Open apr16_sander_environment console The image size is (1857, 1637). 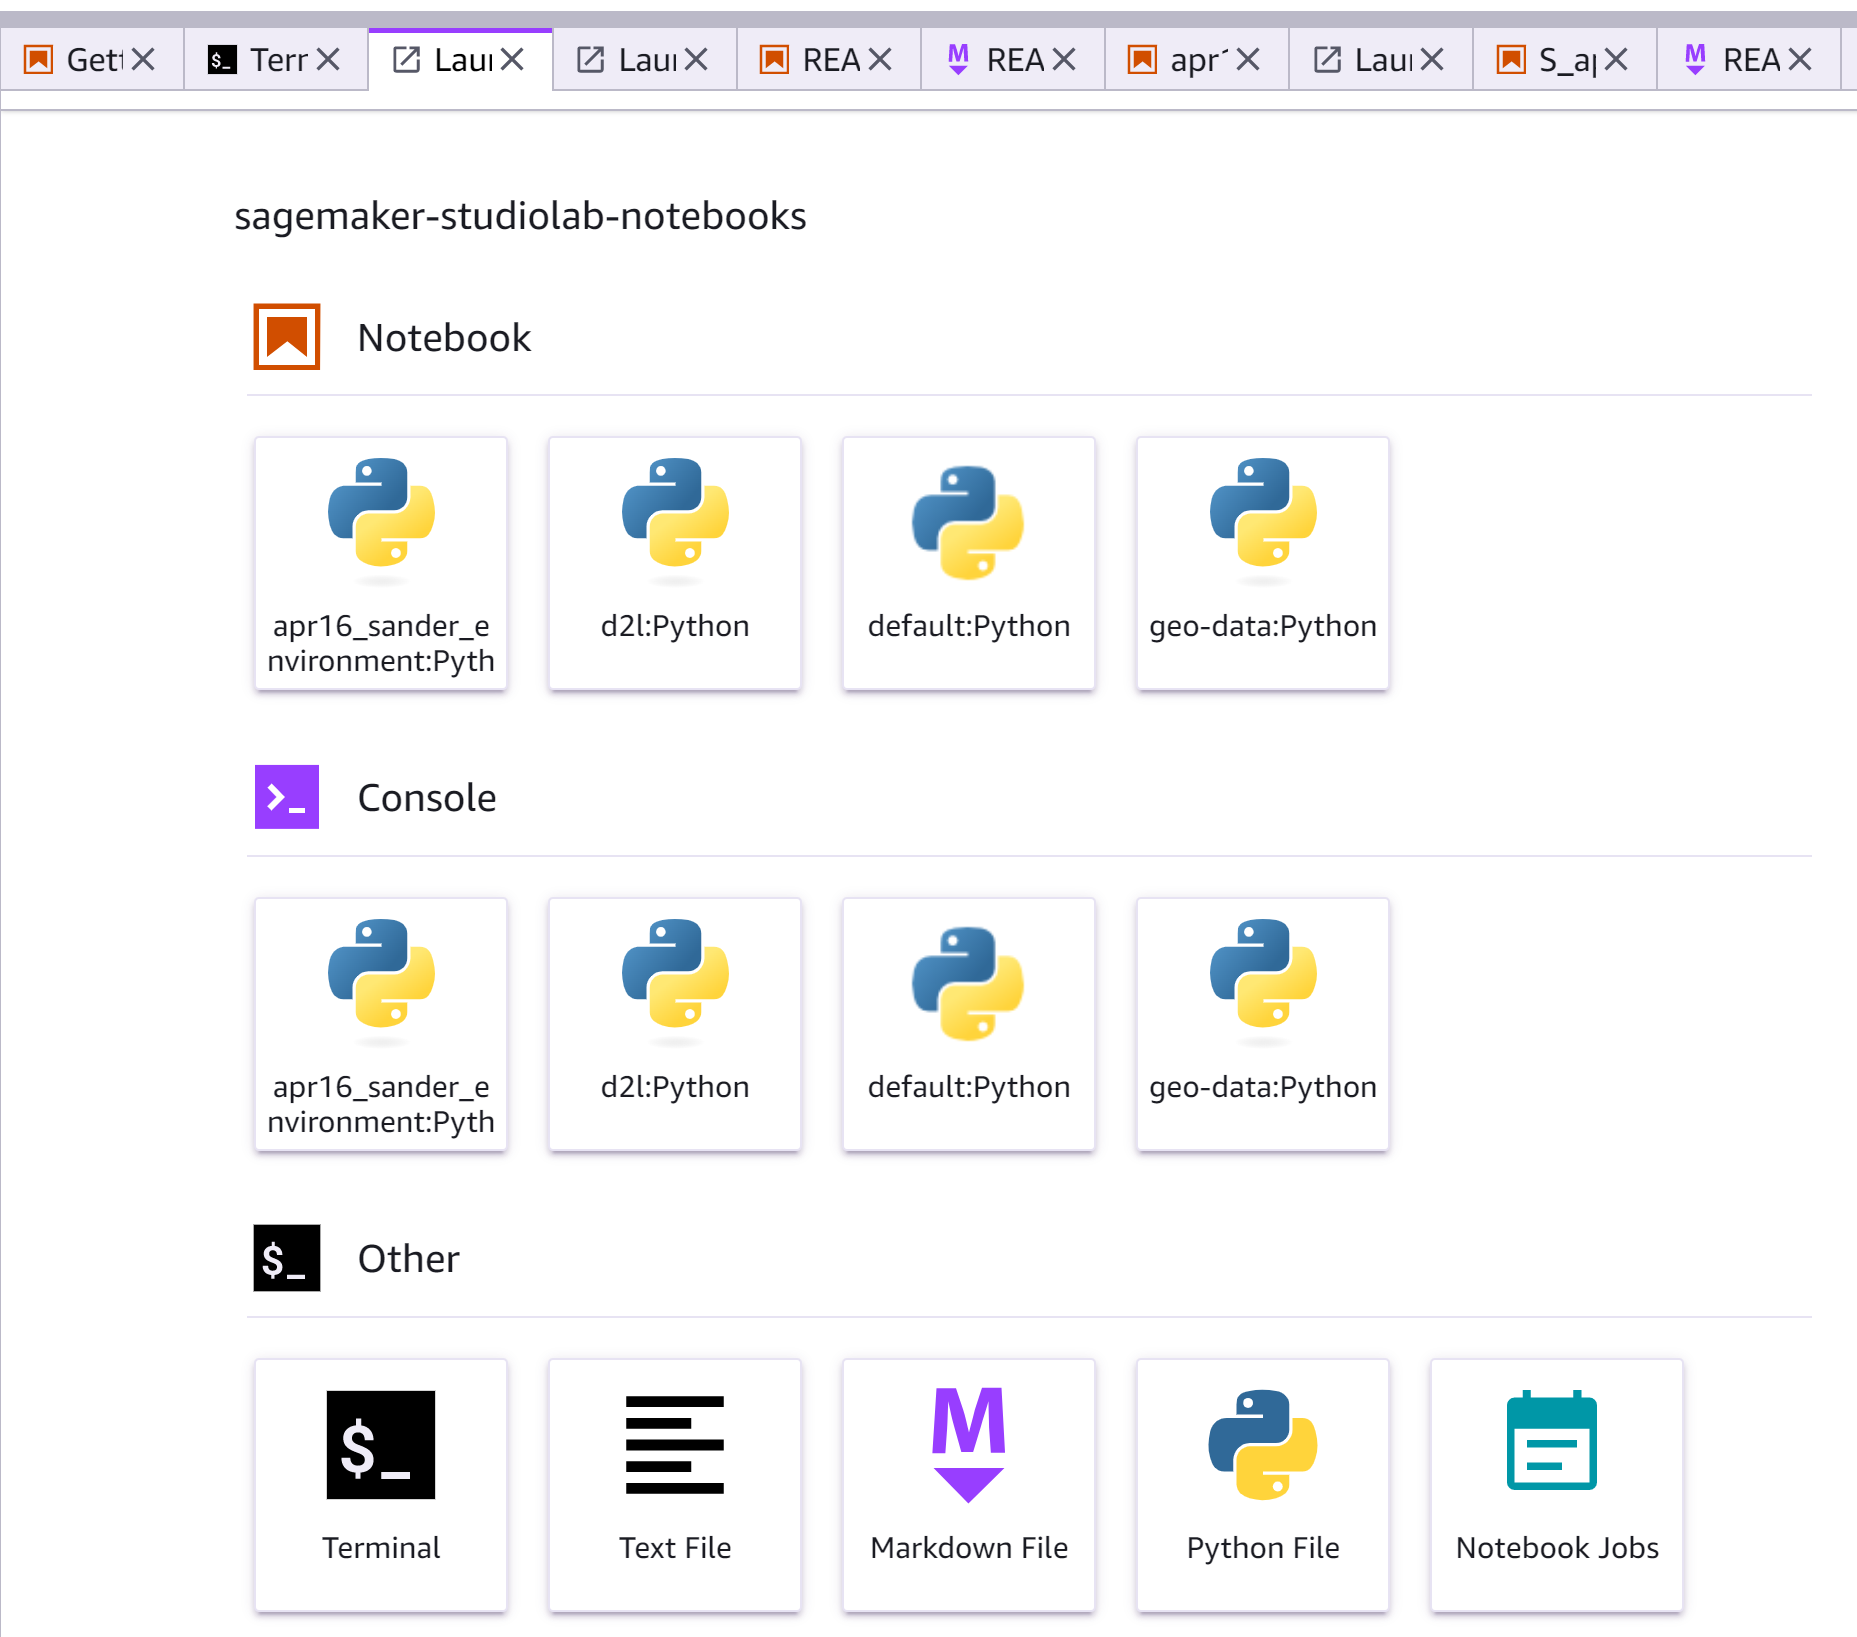[x=381, y=1024]
